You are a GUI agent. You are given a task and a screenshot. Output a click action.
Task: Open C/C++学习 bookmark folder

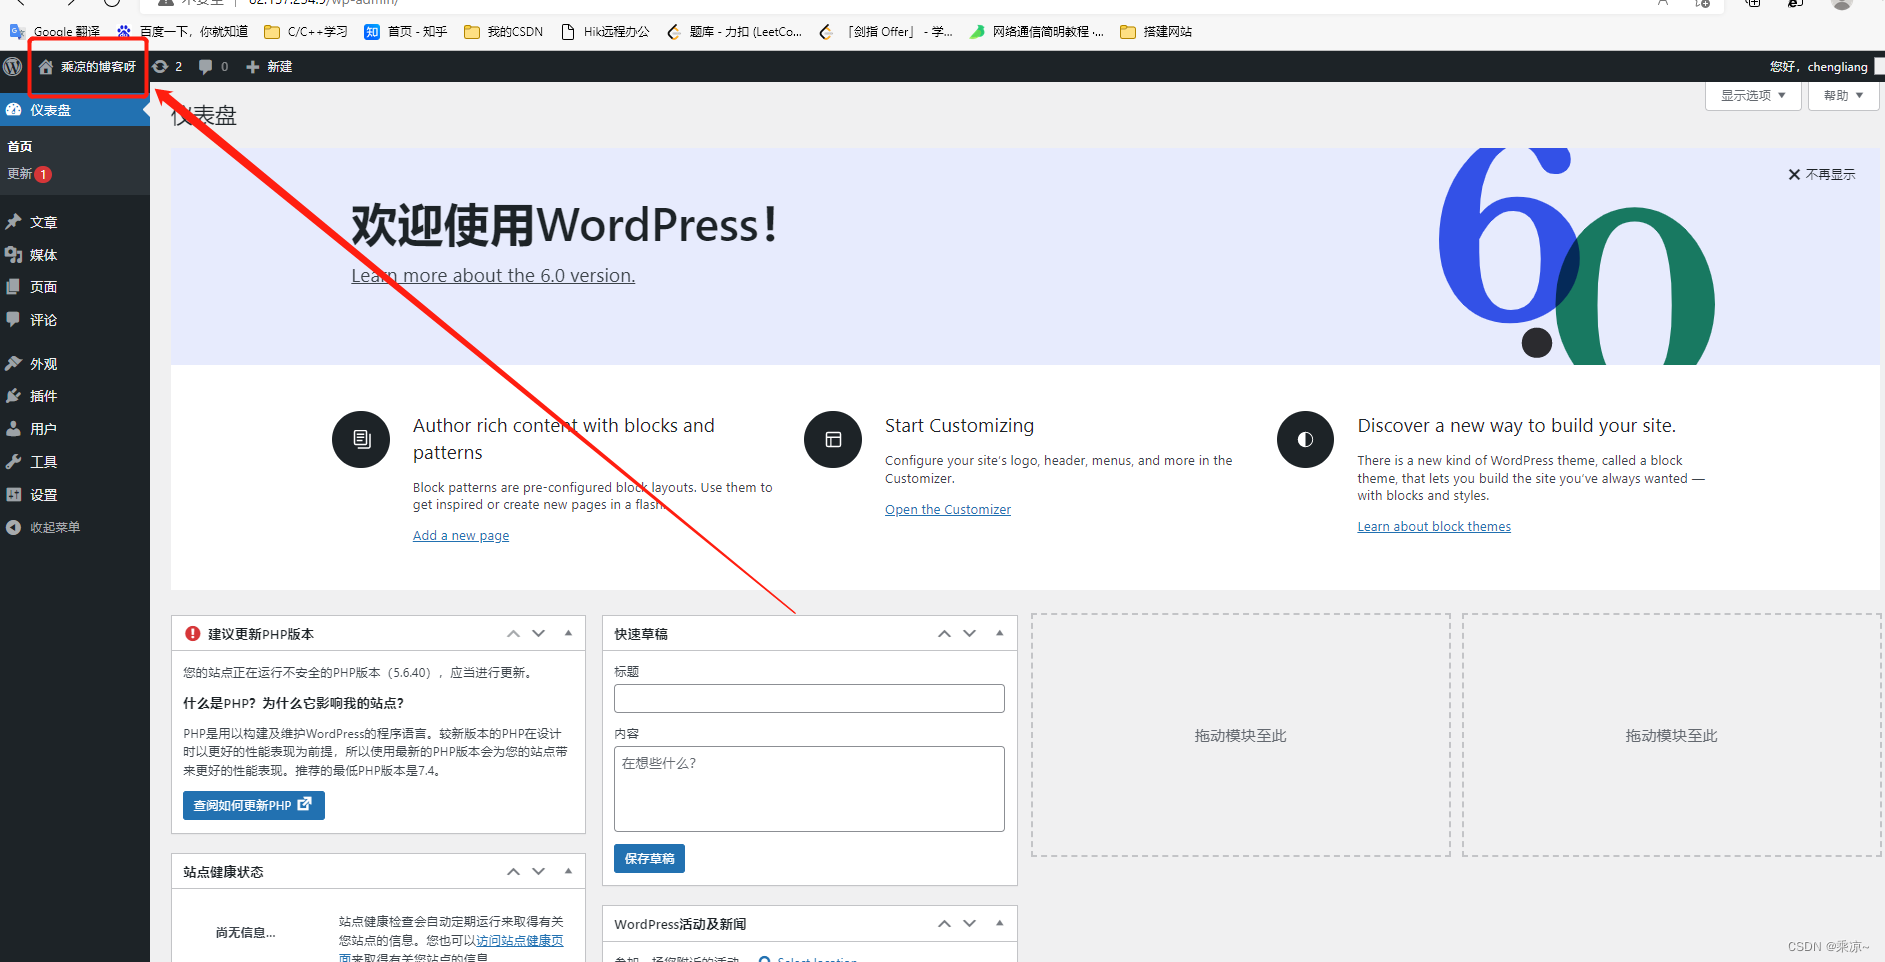(306, 32)
